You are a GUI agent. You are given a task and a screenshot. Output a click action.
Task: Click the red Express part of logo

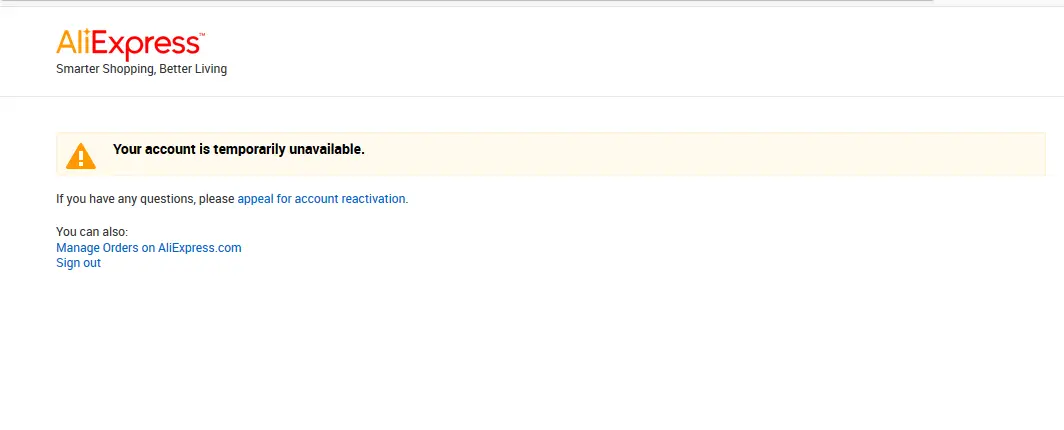[x=145, y=45]
